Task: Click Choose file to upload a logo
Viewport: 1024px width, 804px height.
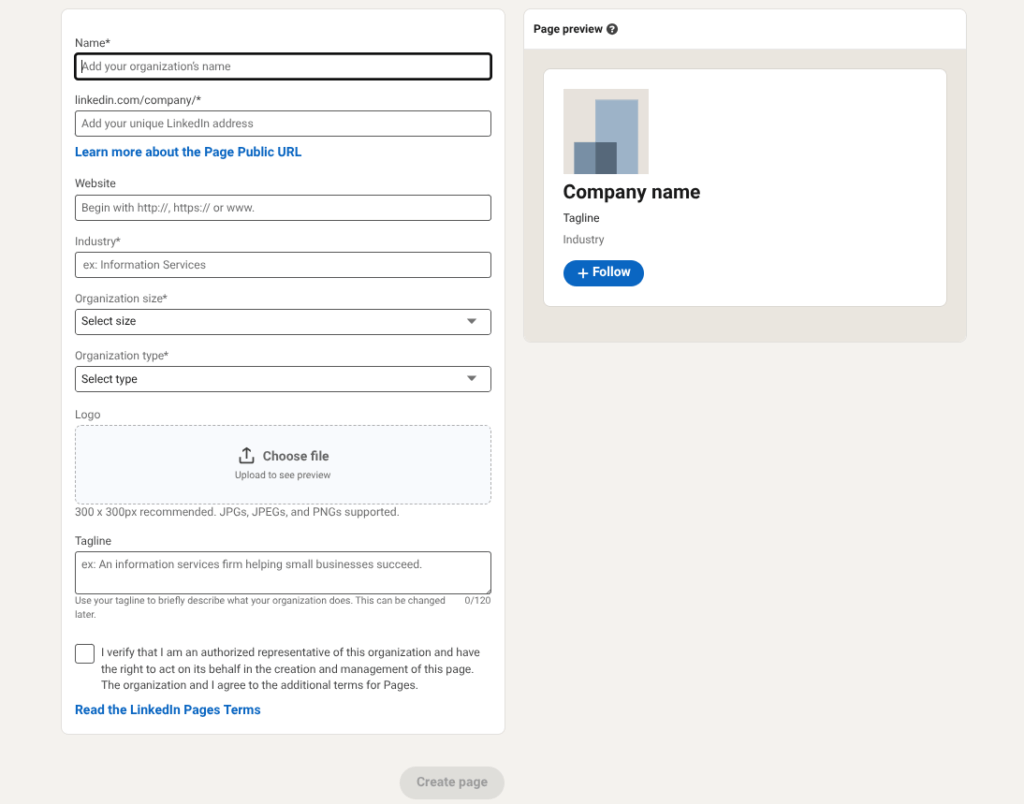Action: pyautogui.click(x=293, y=454)
